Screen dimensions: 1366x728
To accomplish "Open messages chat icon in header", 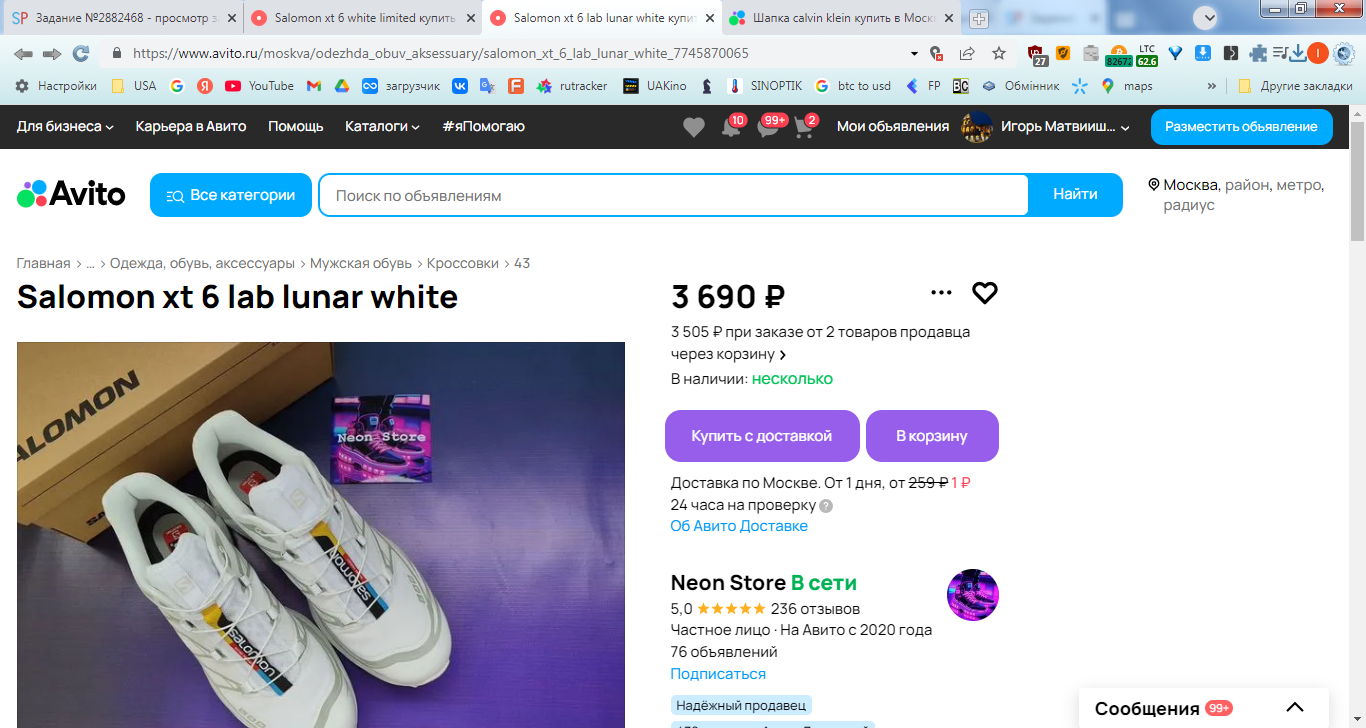I will (767, 127).
